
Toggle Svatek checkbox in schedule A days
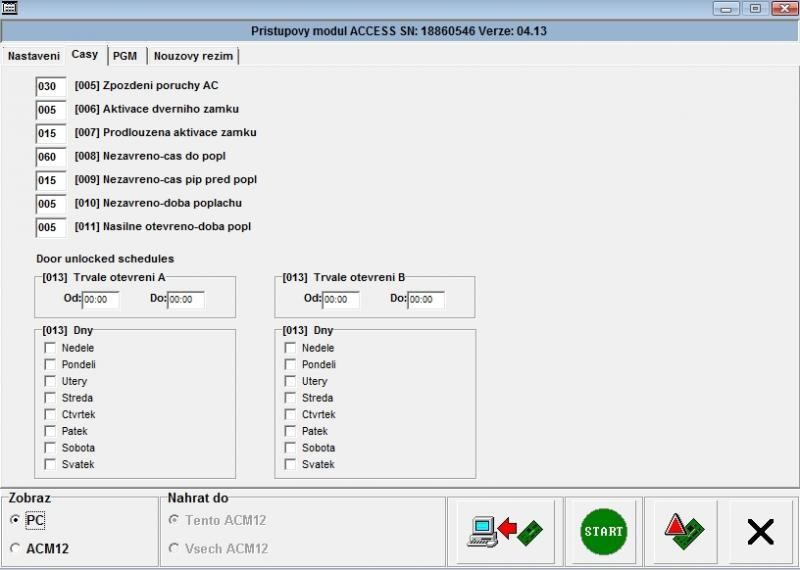pos(50,465)
